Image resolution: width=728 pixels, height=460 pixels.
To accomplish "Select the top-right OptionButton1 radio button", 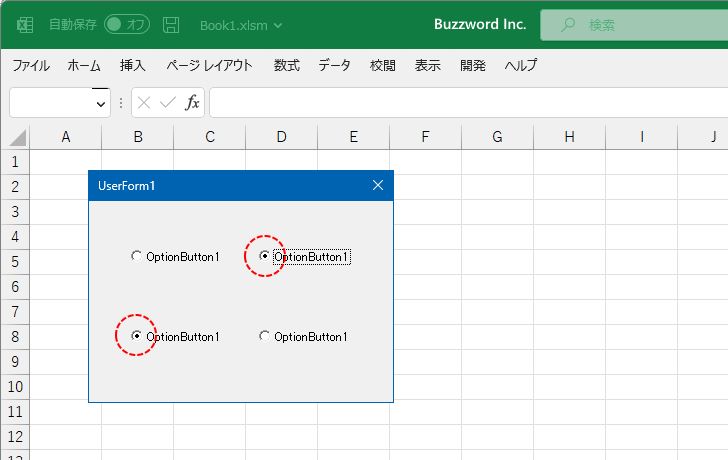I will pyautogui.click(x=264, y=256).
